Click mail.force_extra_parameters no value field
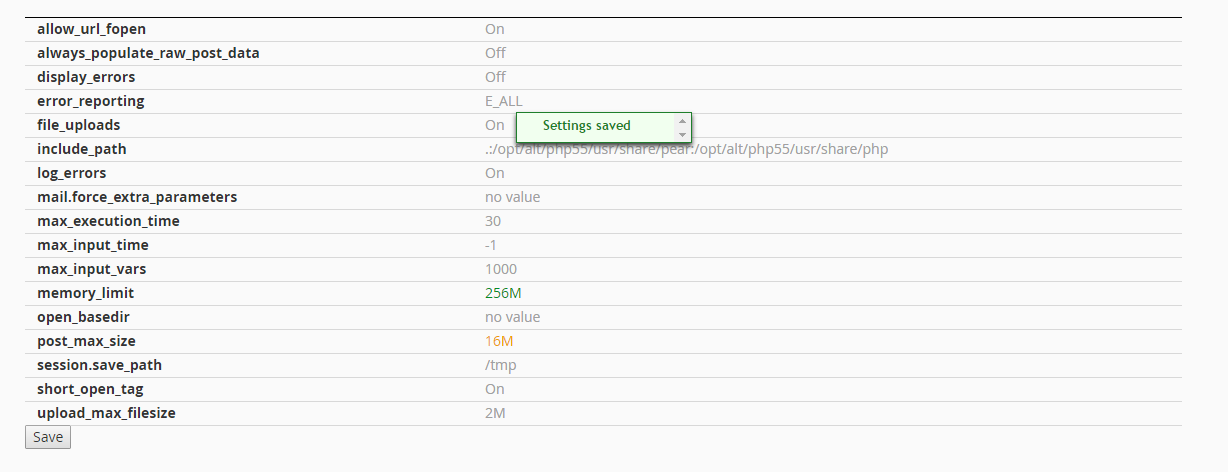Image resolution: width=1228 pixels, height=472 pixels. pyautogui.click(x=512, y=197)
